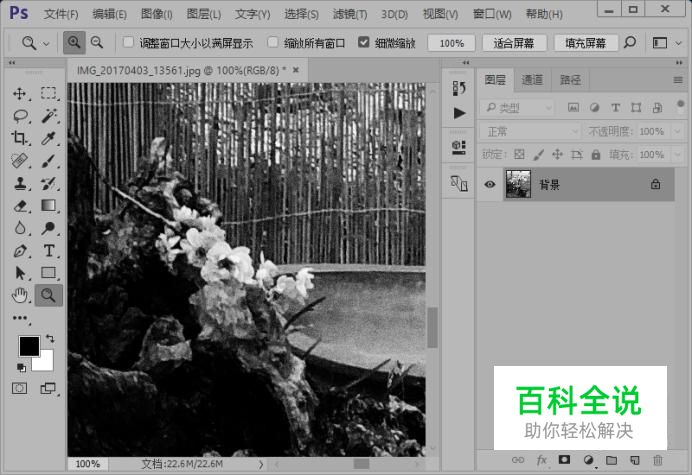Viewport: 692px width, 475px height.
Task: Collapse the right panels double arrow
Action: (x=679, y=63)
